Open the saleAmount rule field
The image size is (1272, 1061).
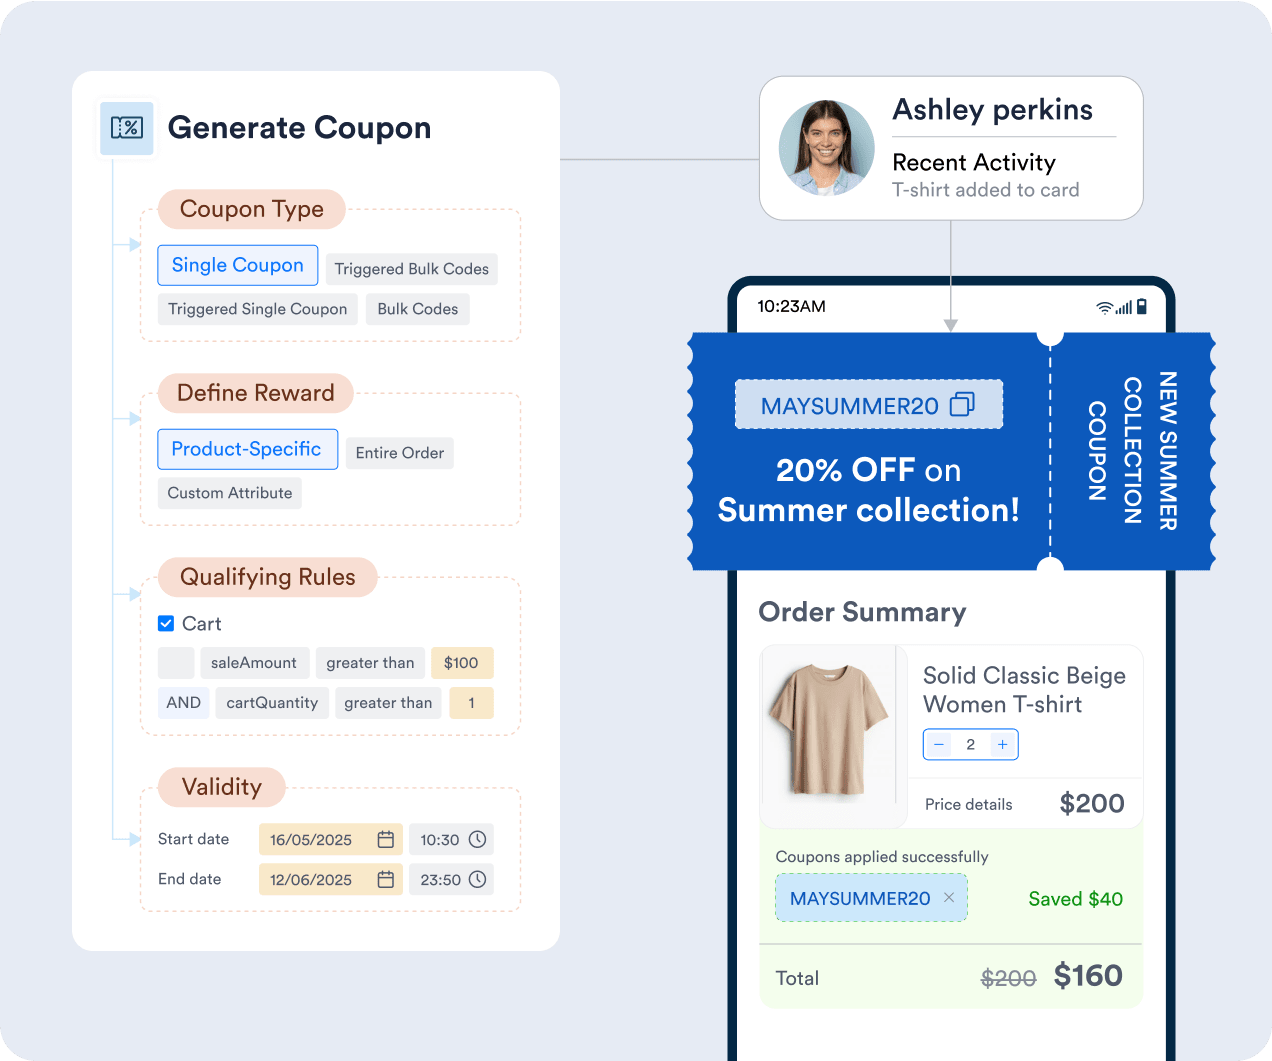pyautogui.click(x=254, y=663)
